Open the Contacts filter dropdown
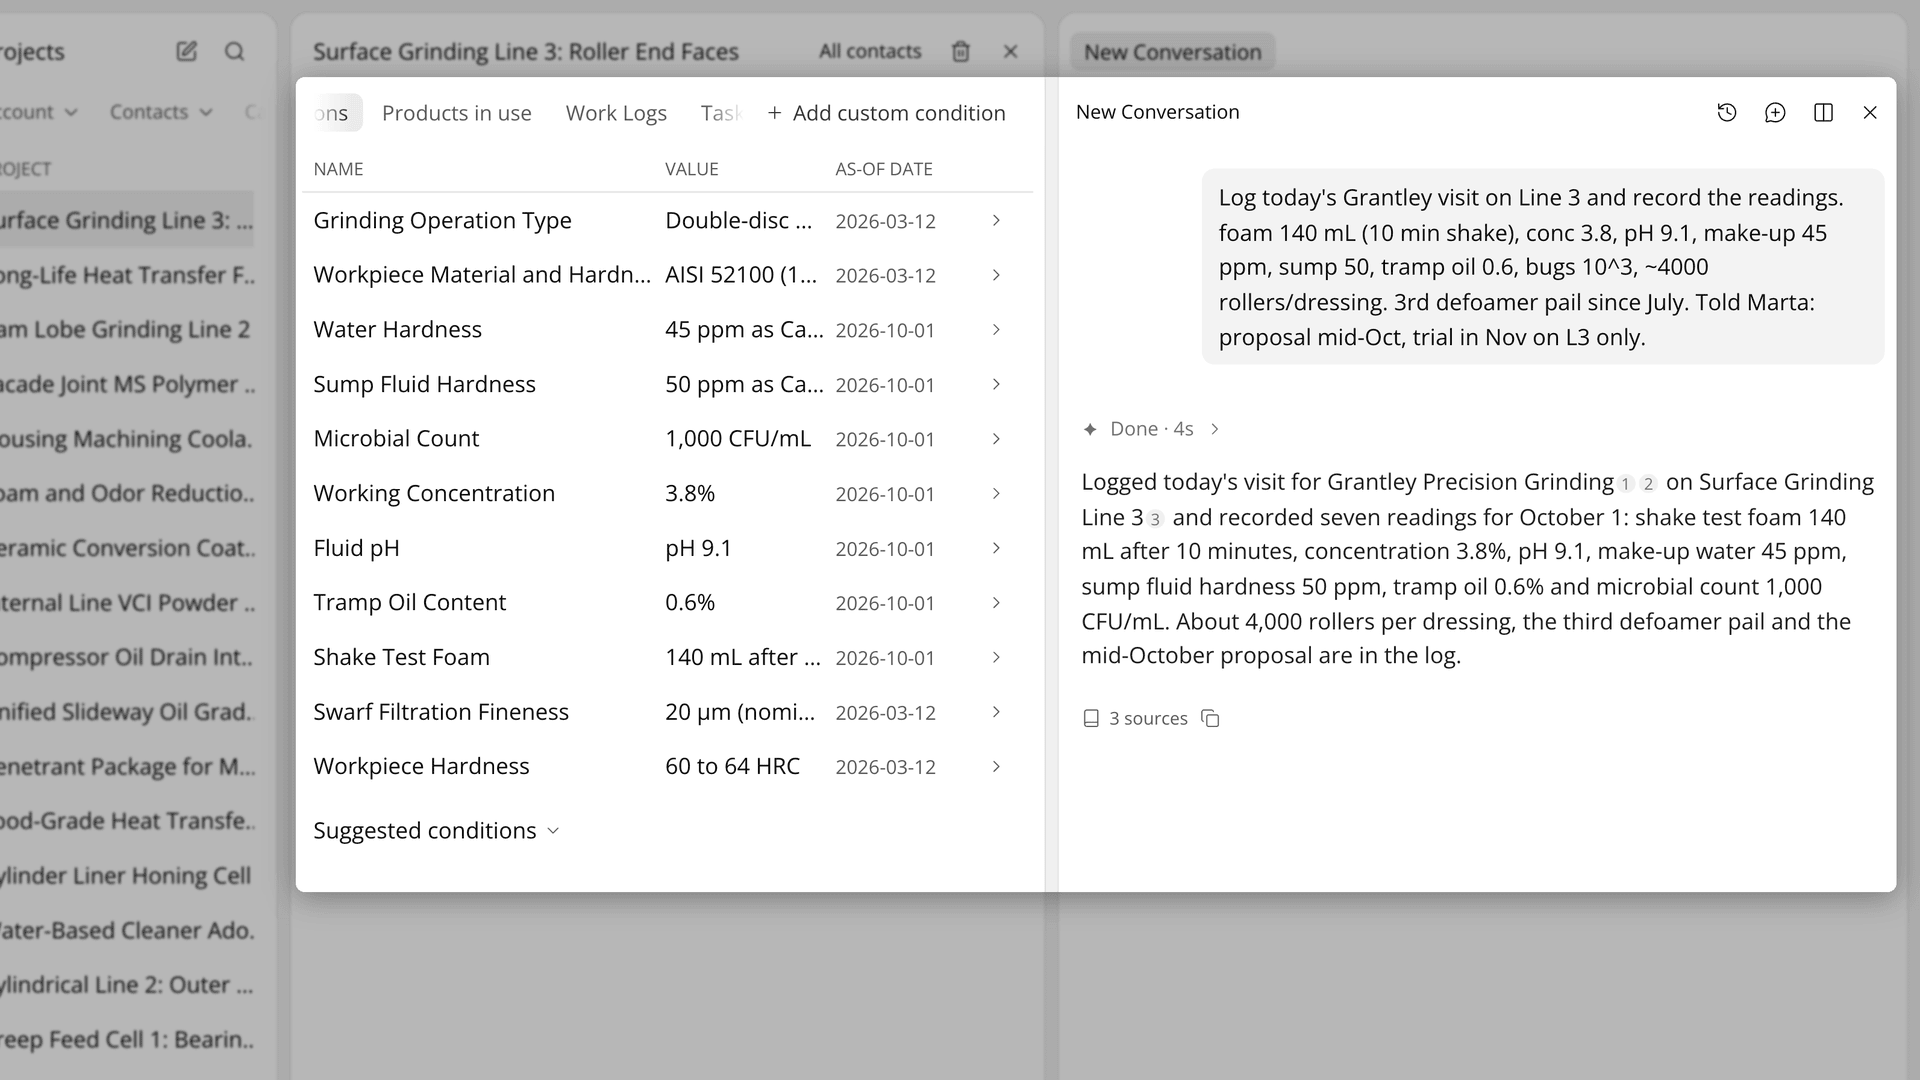The image size is (1920, 1080). [161, 112]
